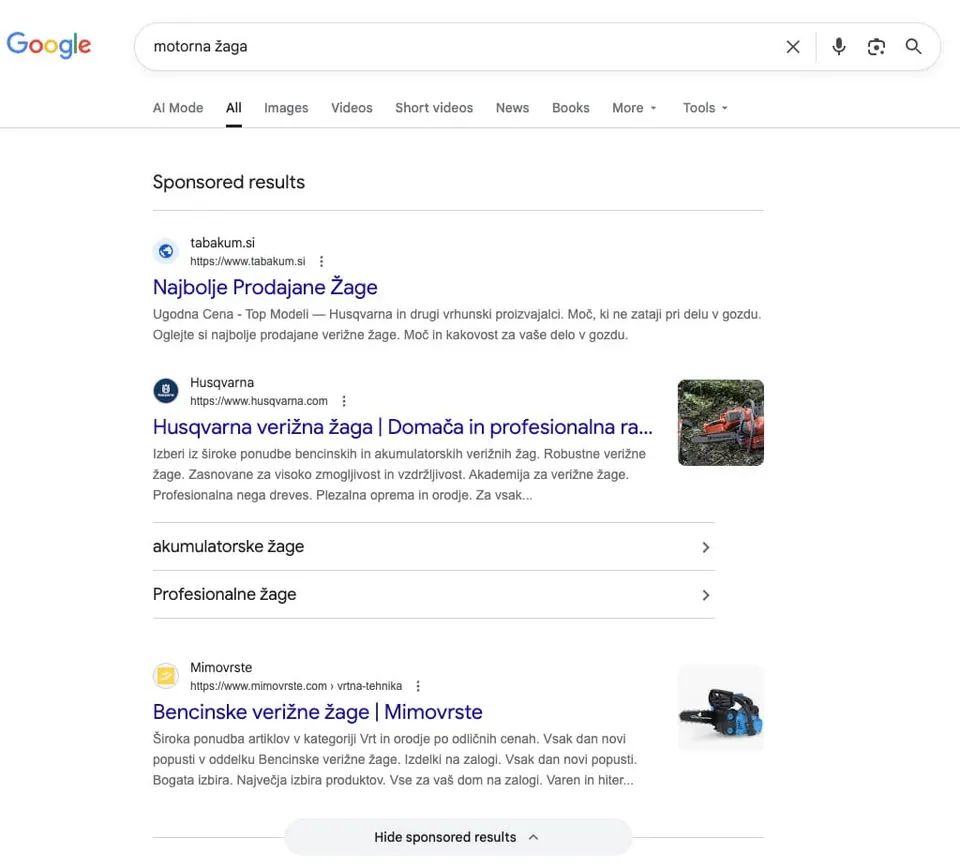
Task: Open the orange Husqvarna chainsaw thumbnail
Action: [x=721, y=422]
